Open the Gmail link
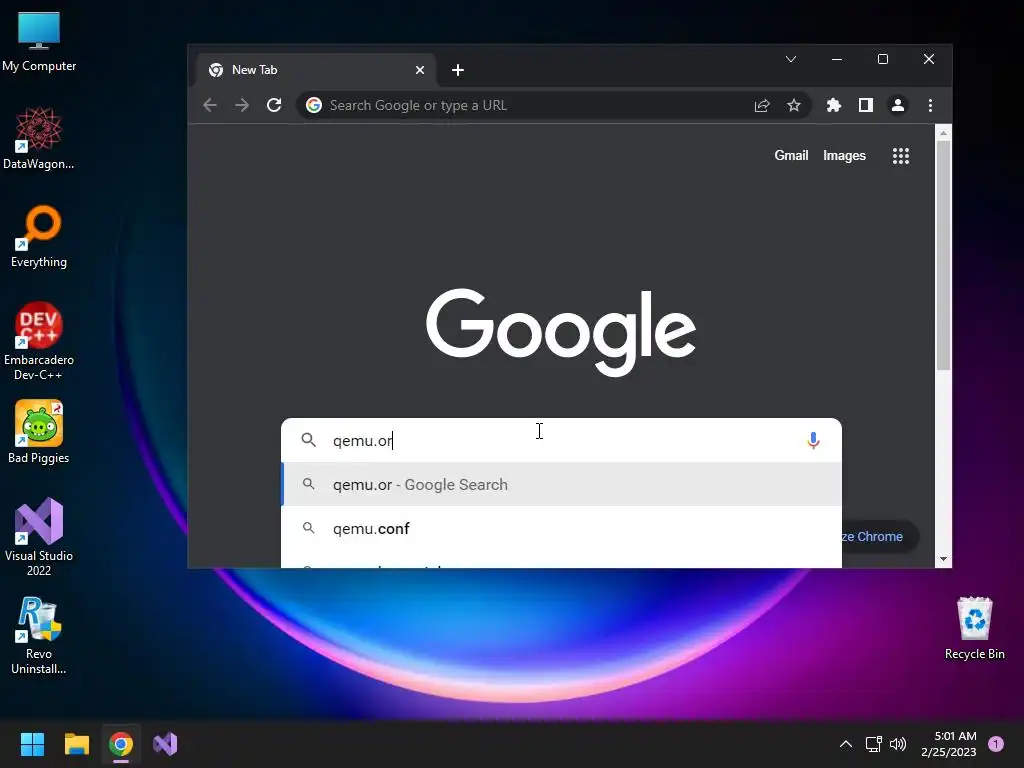Screen dimensions: 1024x768 coord(791,155)
